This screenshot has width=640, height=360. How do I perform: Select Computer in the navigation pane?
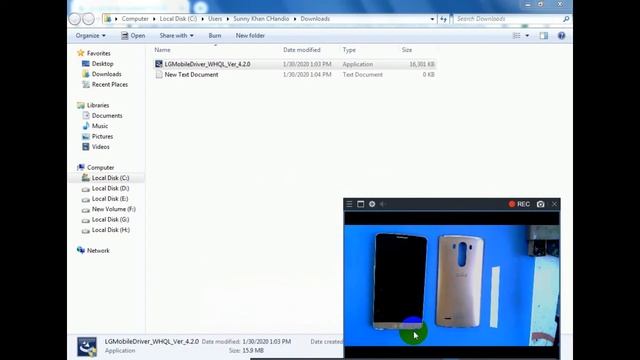(100, 168)
